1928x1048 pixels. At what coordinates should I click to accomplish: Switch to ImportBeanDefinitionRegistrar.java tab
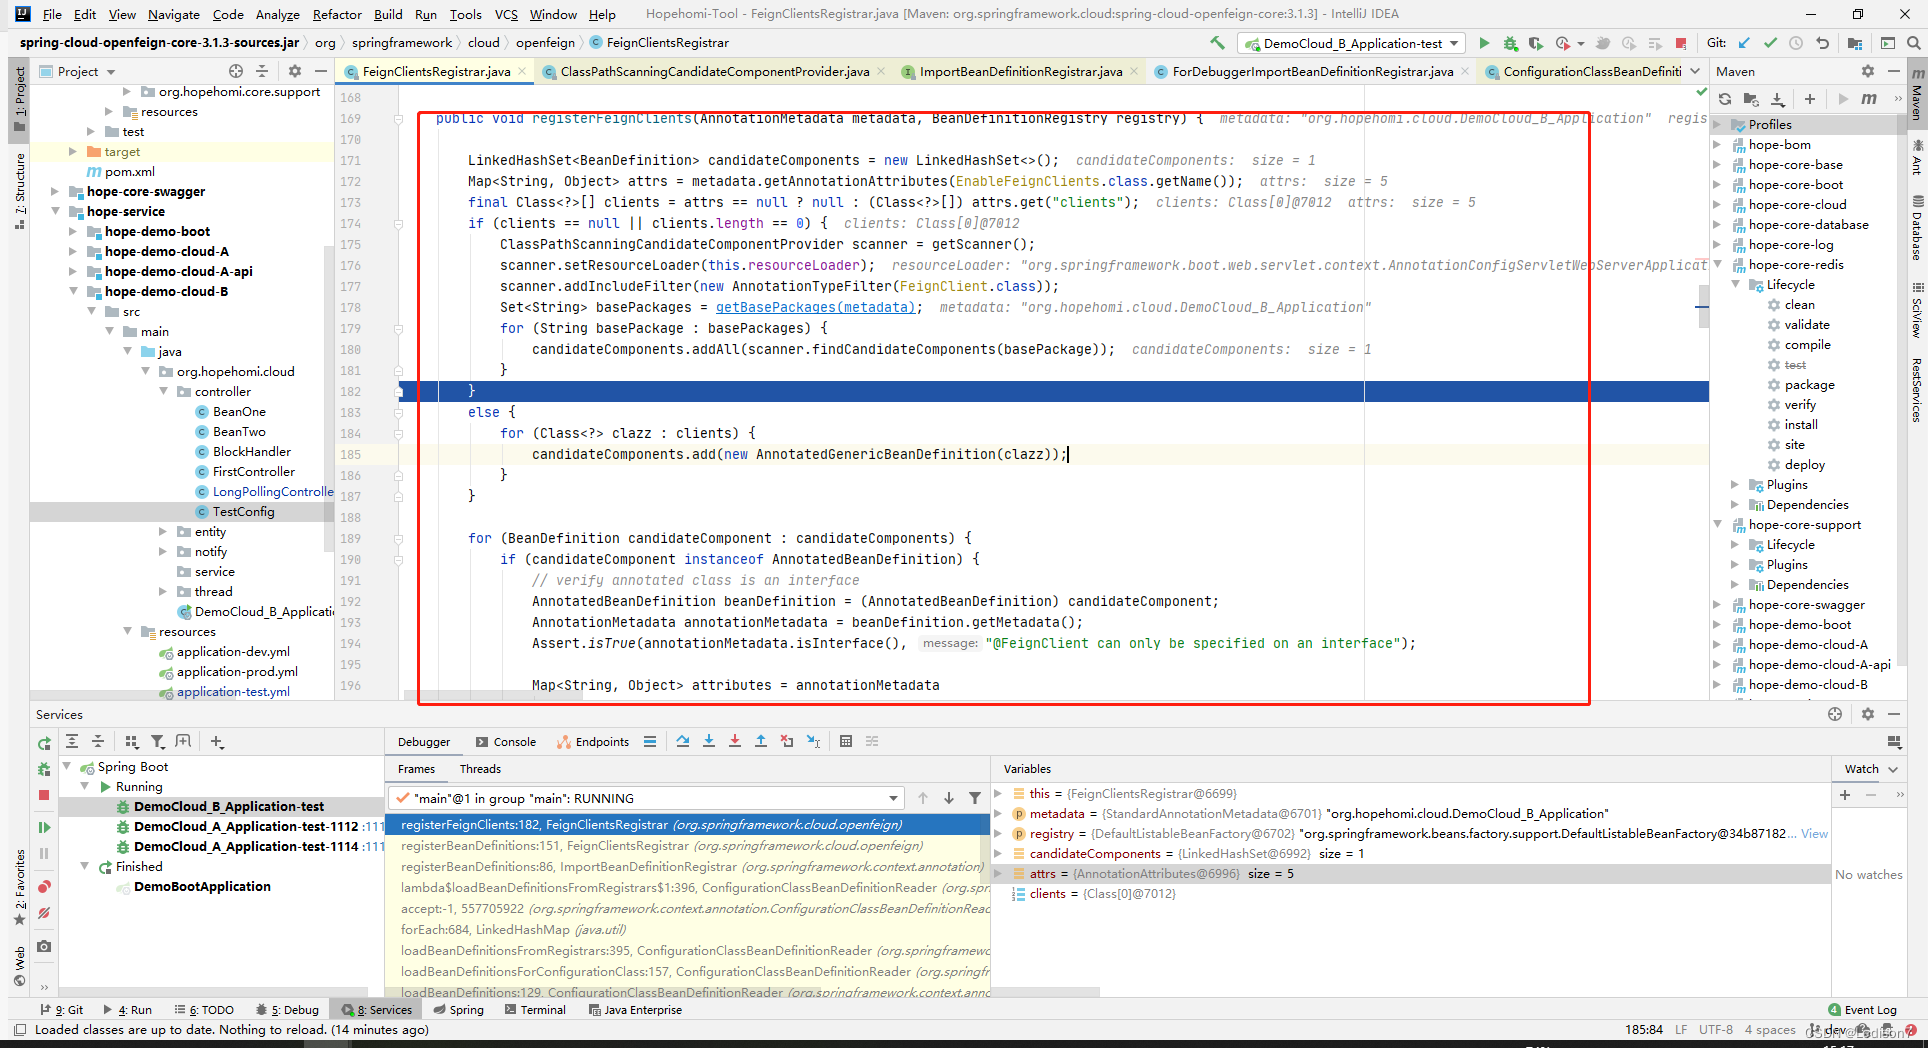1020,71
